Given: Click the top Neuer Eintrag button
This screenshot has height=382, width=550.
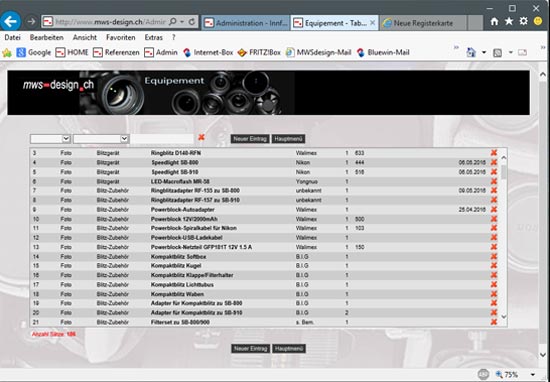Looking at the screenshot, I should (250, 139).
